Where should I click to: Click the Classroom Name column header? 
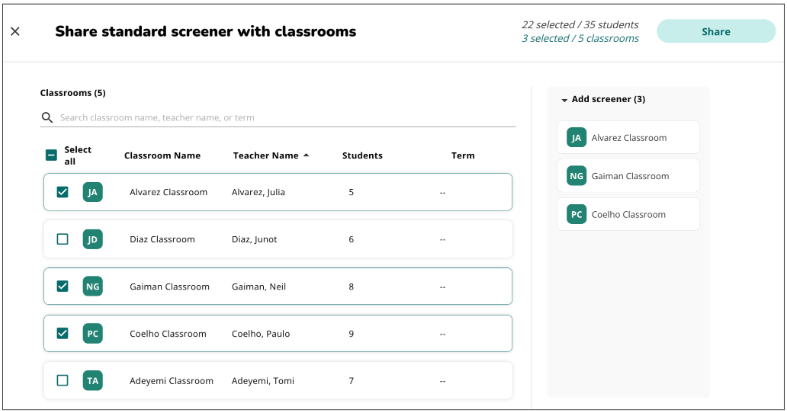tap(162, 156)
